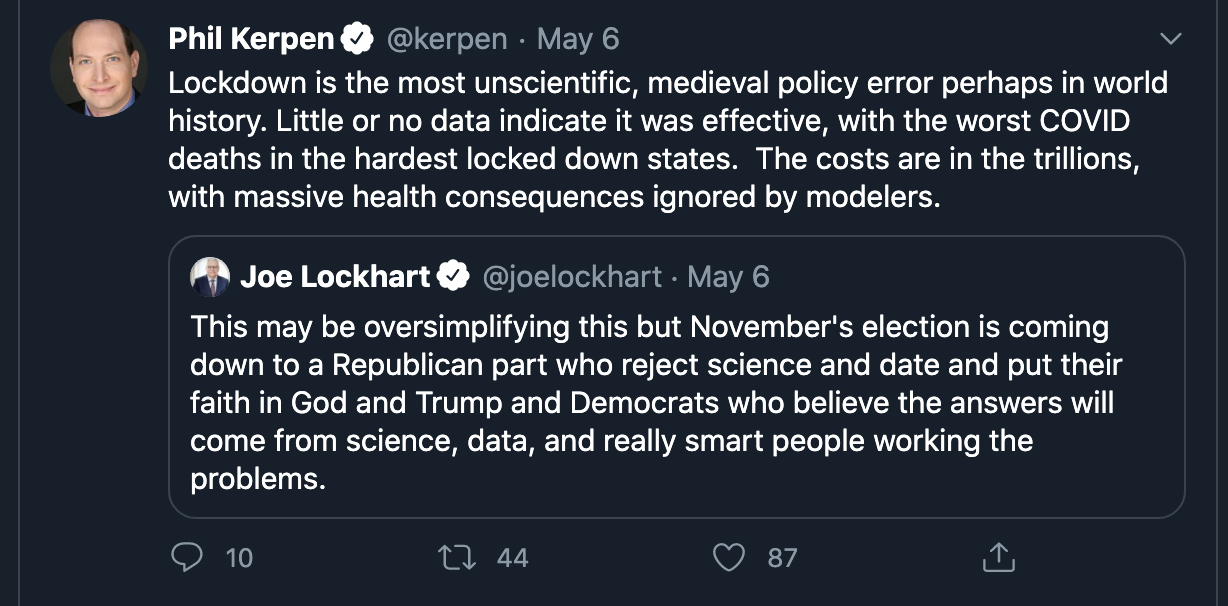Open the @joelockhart handle
The height and width of the screenshot is (606, 1228).
572,277
